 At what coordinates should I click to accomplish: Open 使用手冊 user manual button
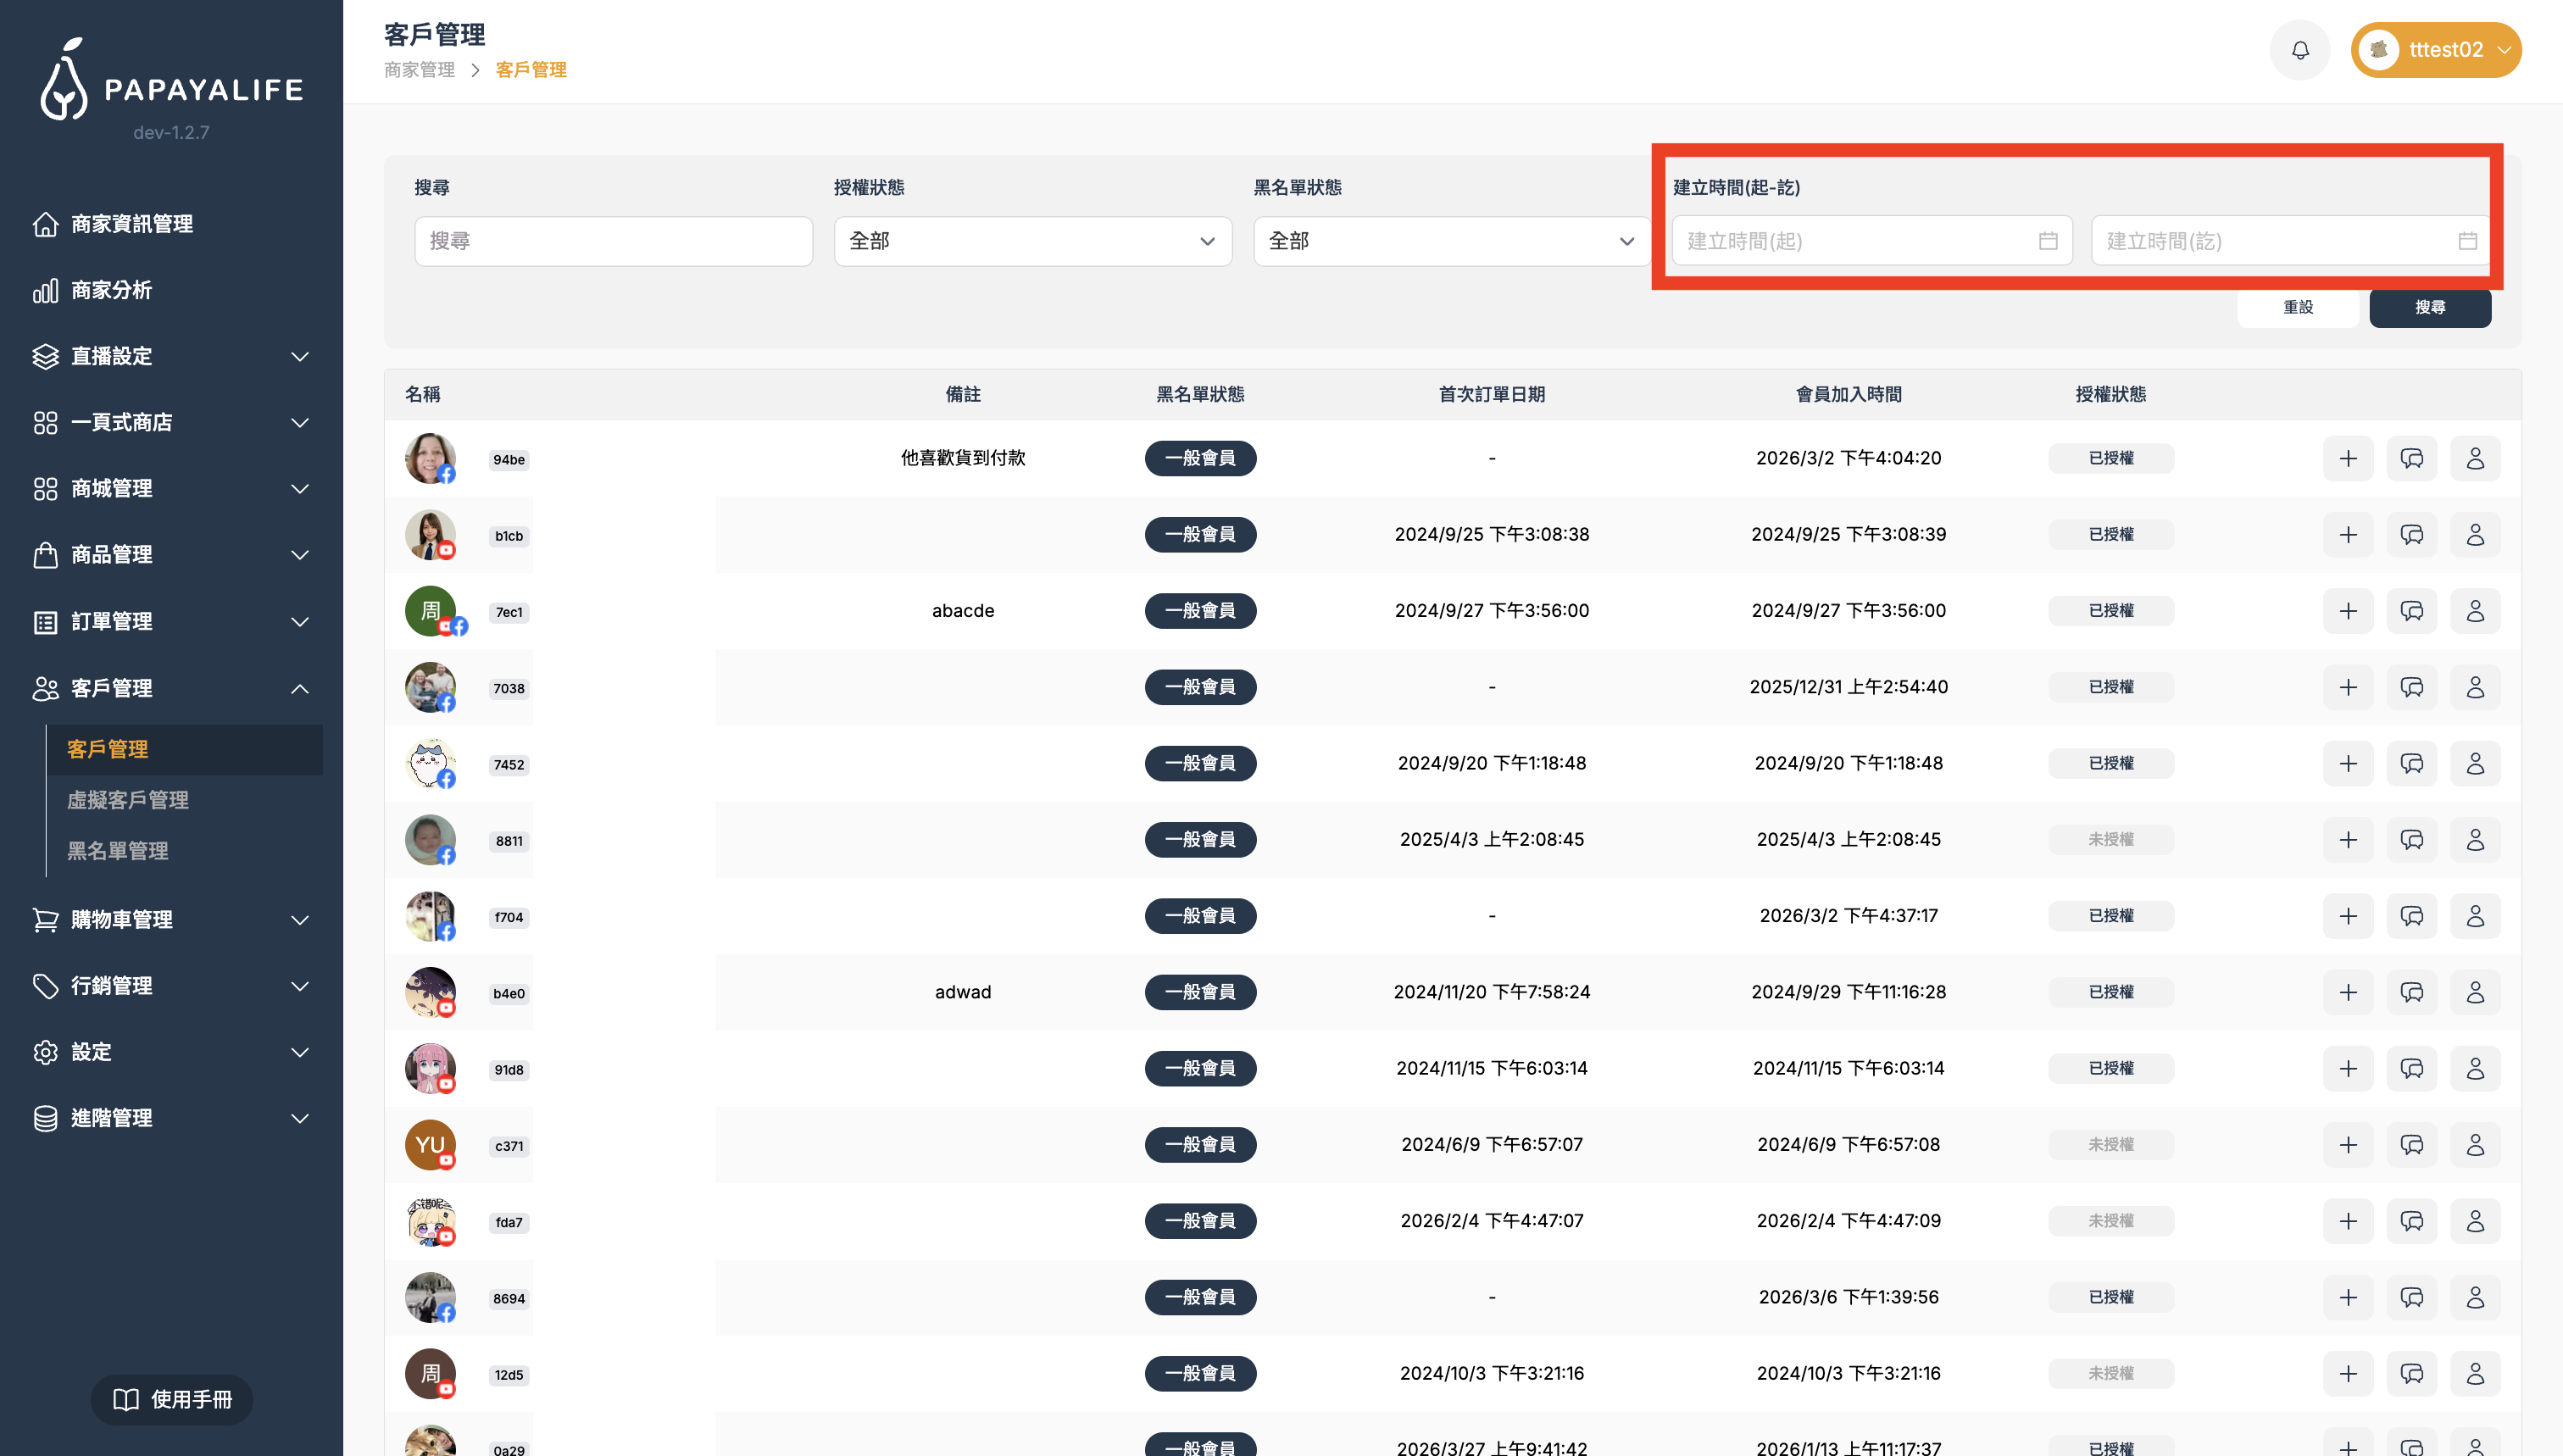coord(172,1399)
